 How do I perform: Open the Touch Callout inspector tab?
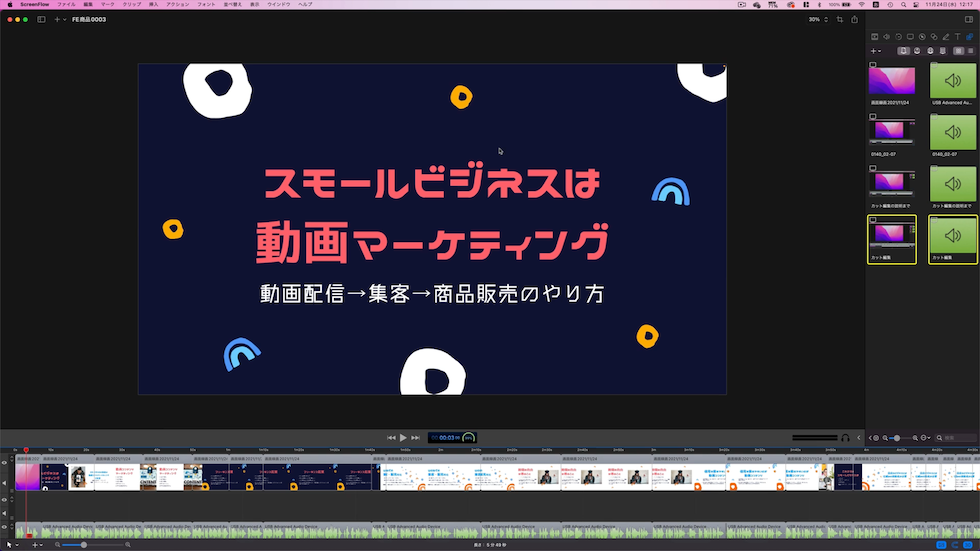point(934,37)
